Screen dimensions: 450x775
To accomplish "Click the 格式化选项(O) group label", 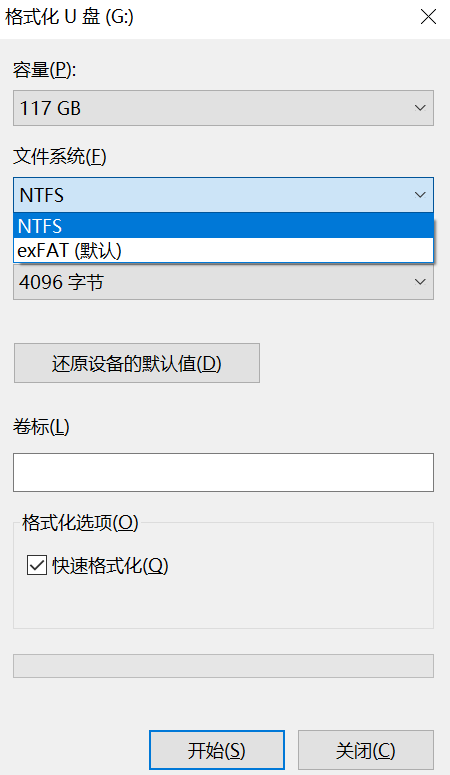I will pos(80,522).
